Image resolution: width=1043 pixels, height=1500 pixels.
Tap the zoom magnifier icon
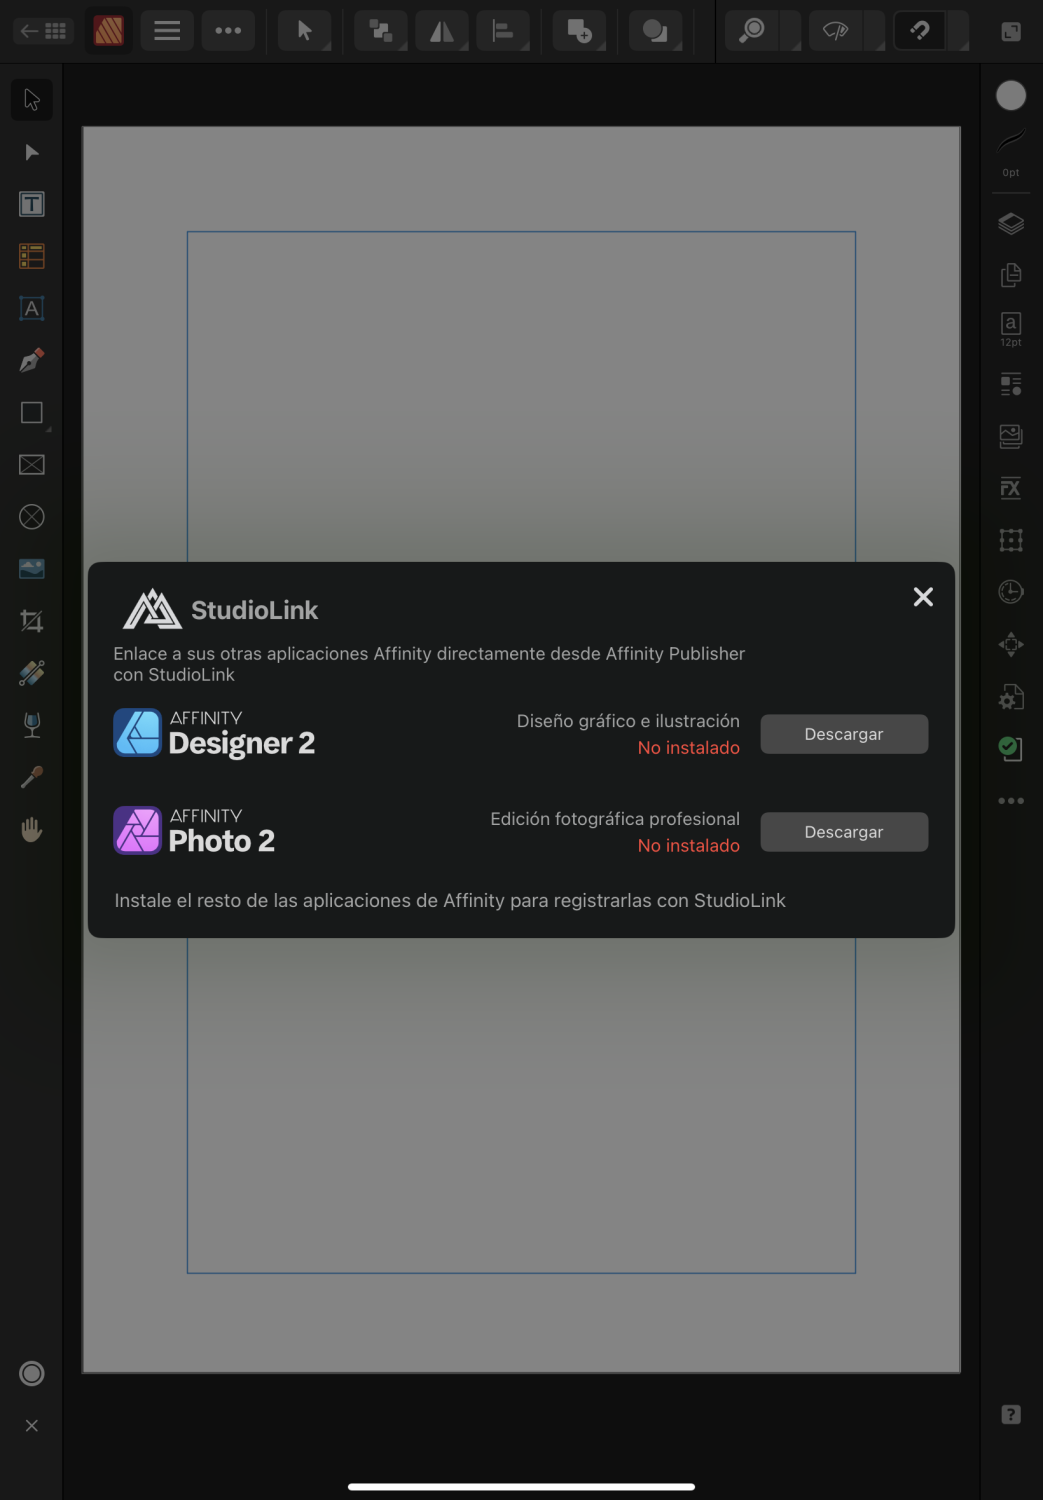tap(752, 31)
